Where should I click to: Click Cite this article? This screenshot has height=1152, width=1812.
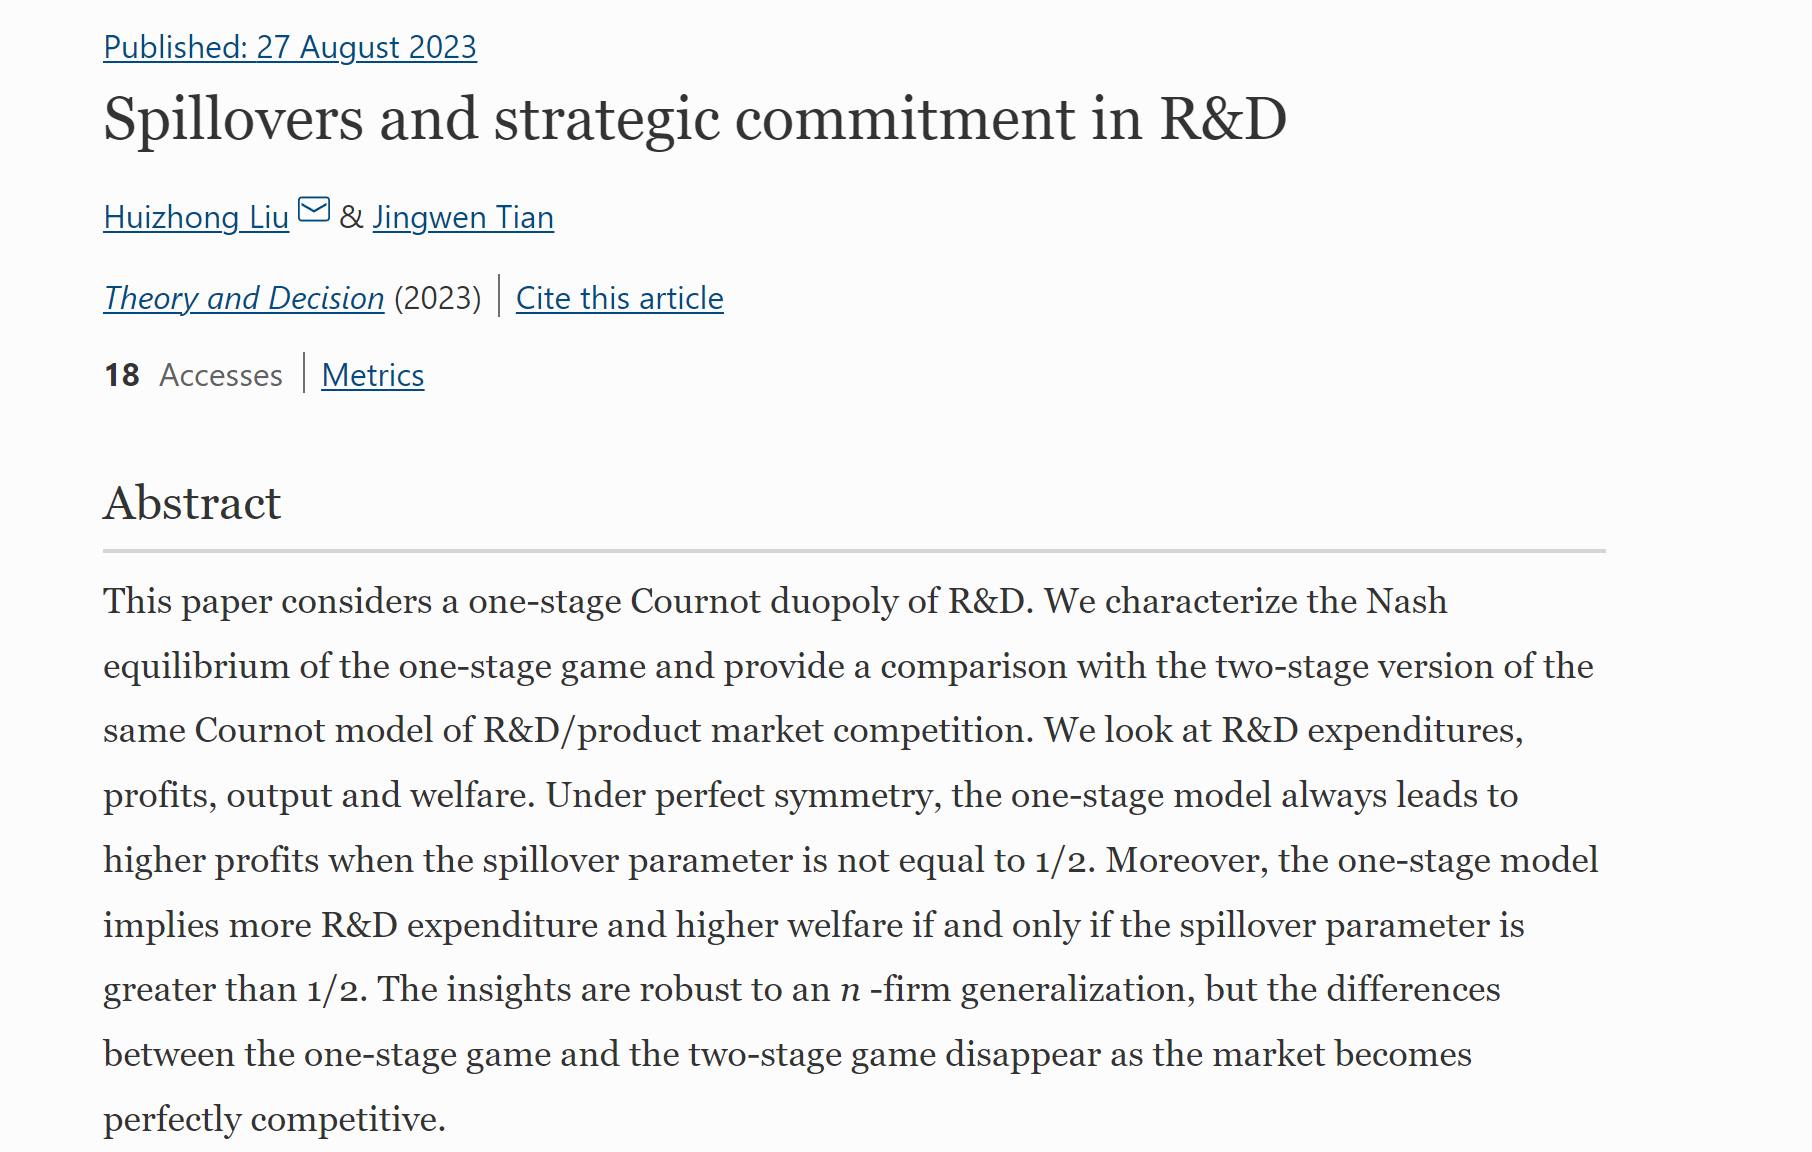pyautogui.click(x=620, y=298)
